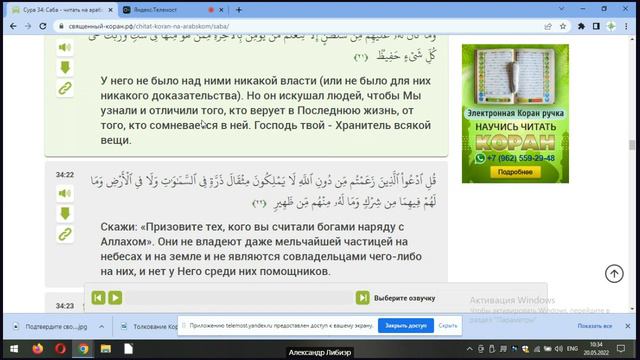Click Закрыть доступ to stop screen sharing
Viewport: 640px width, 360px height.
406,326
